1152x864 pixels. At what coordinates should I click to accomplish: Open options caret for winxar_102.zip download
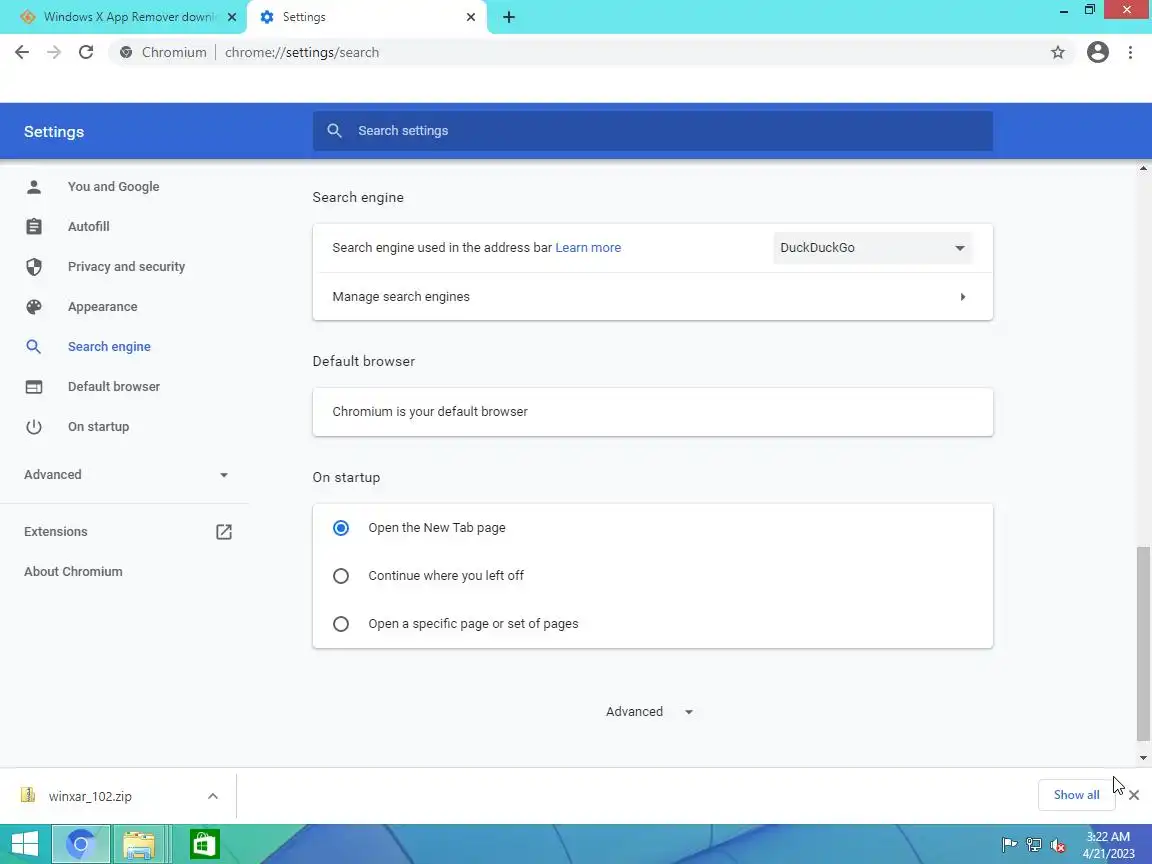point(213,796)
